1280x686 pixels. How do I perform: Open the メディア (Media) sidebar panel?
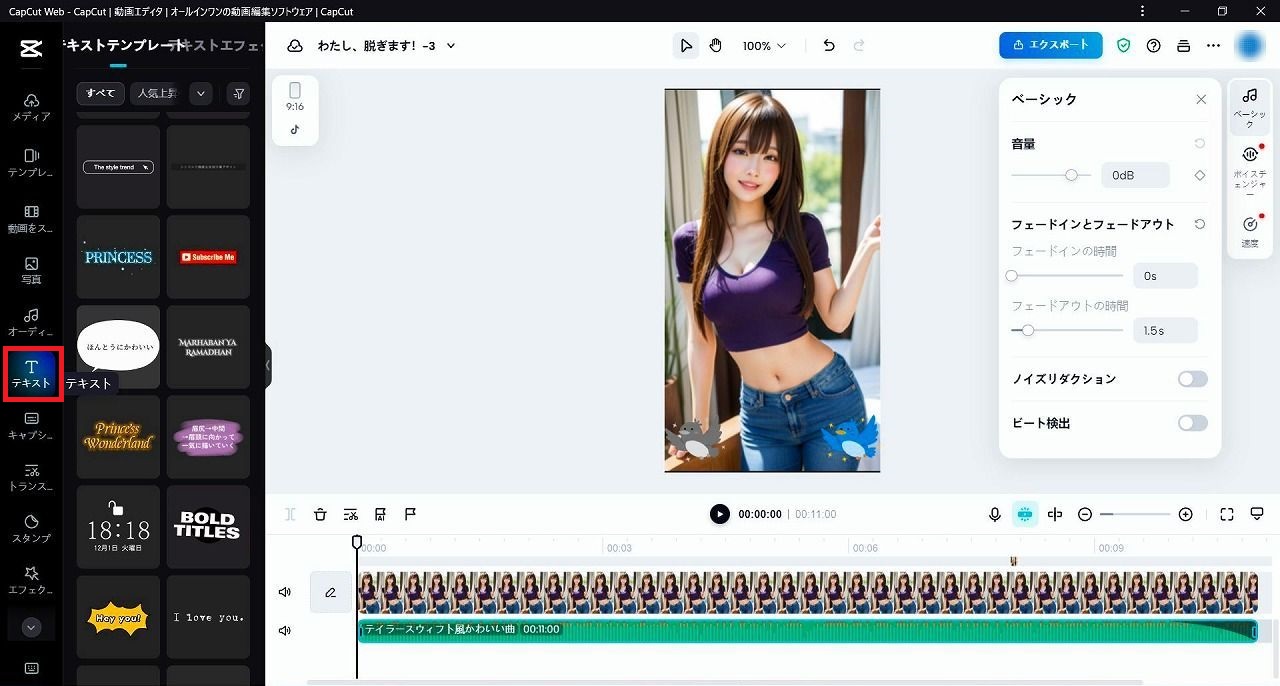pyautogui.click(x=31, y=107)
